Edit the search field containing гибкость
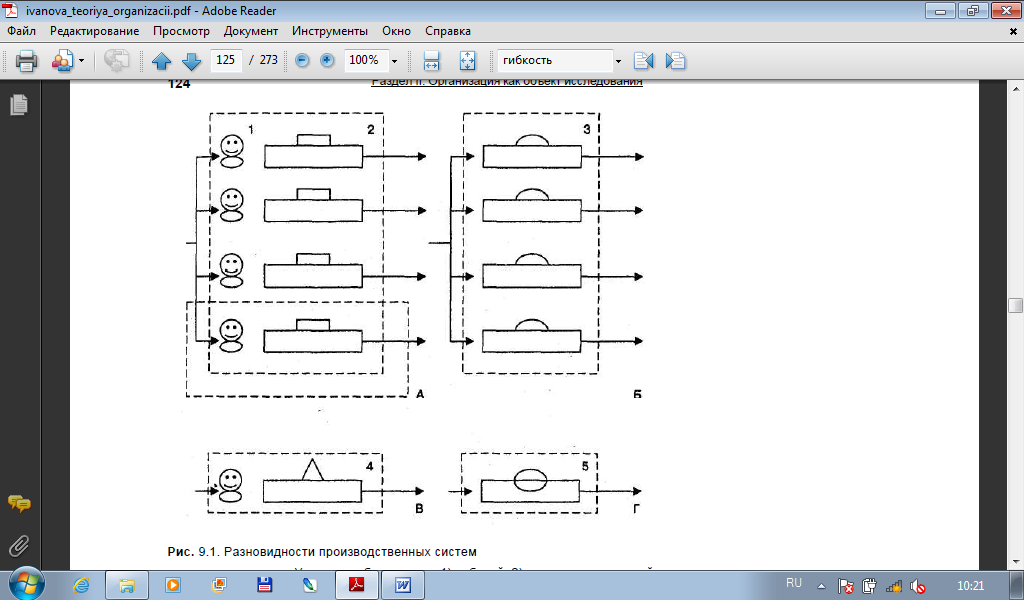The image size is (1024, 600). click(x=555, y=60)
